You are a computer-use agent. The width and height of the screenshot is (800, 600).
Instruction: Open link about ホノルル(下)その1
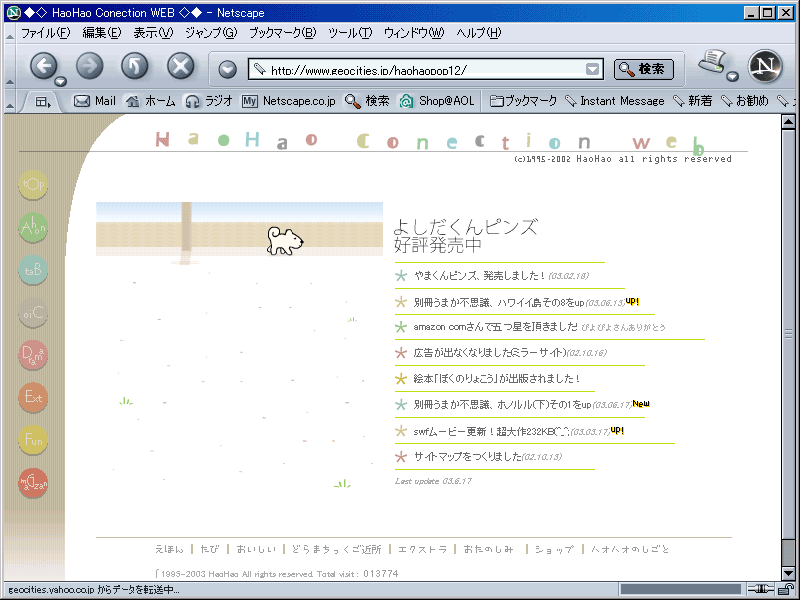point(502,405)
